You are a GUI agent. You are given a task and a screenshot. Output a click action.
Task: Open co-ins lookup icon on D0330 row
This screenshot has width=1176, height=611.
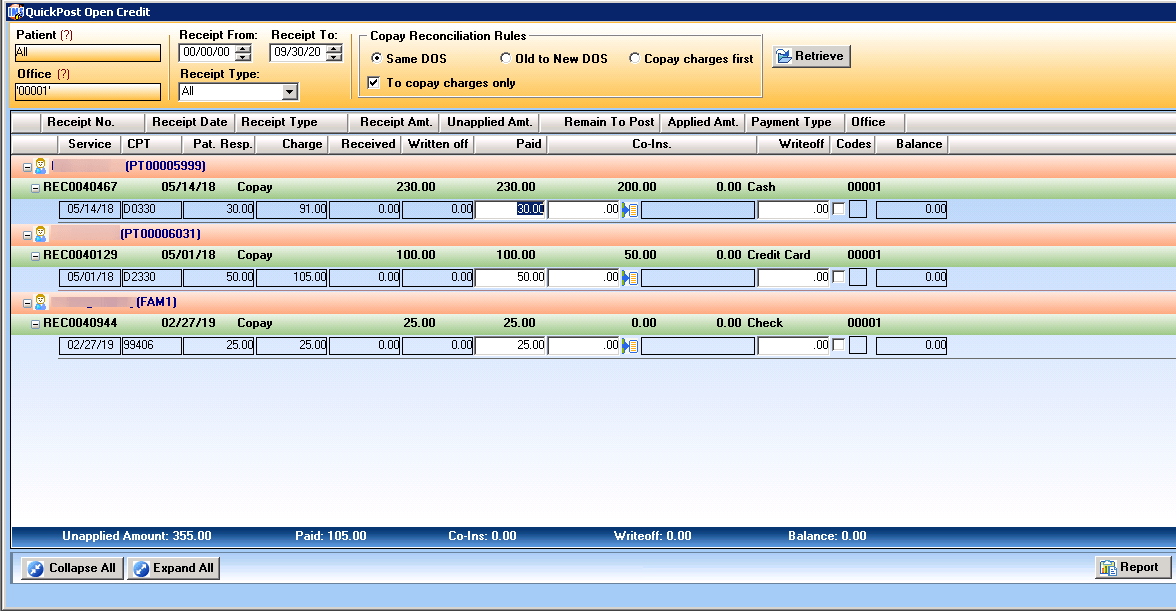coord(630,210)
